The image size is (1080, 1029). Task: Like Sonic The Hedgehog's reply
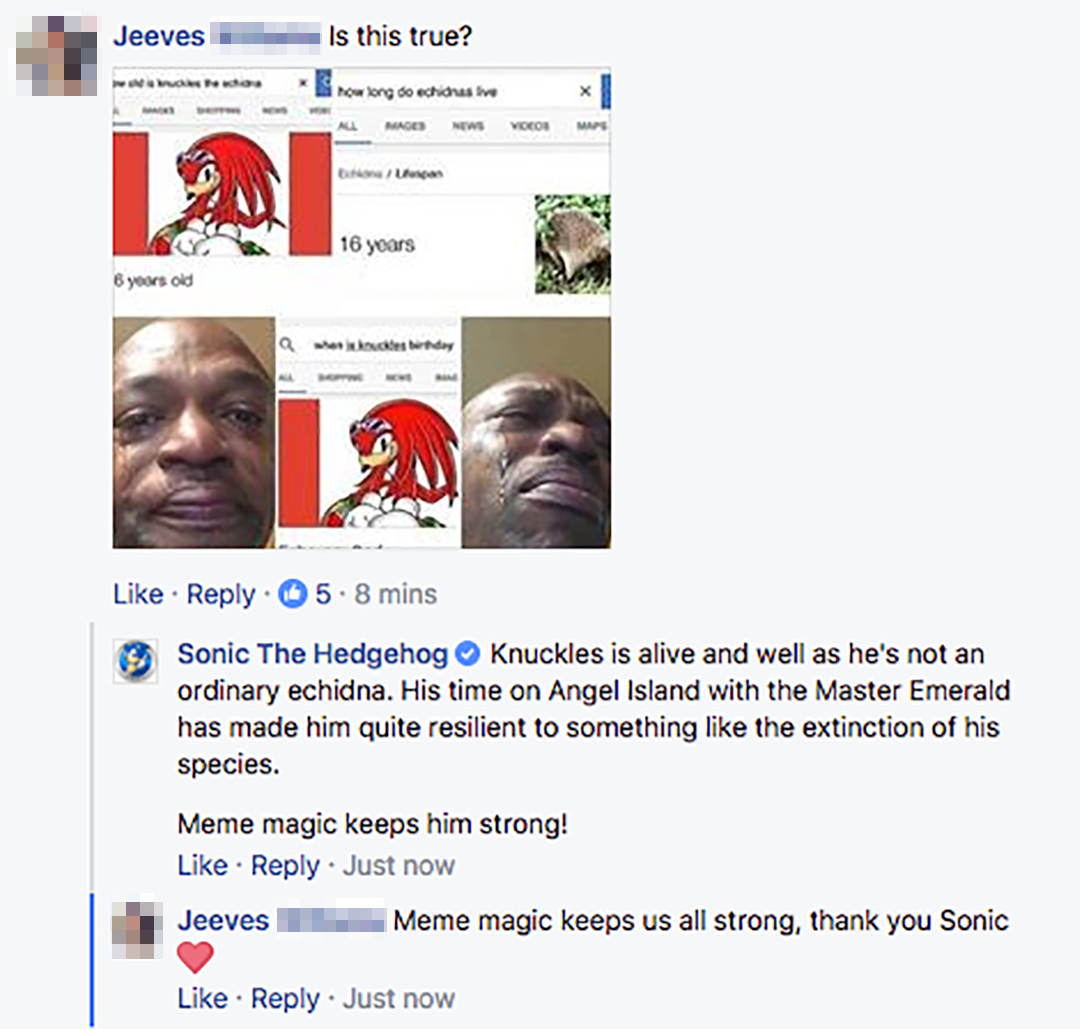[x=202, y=865]
